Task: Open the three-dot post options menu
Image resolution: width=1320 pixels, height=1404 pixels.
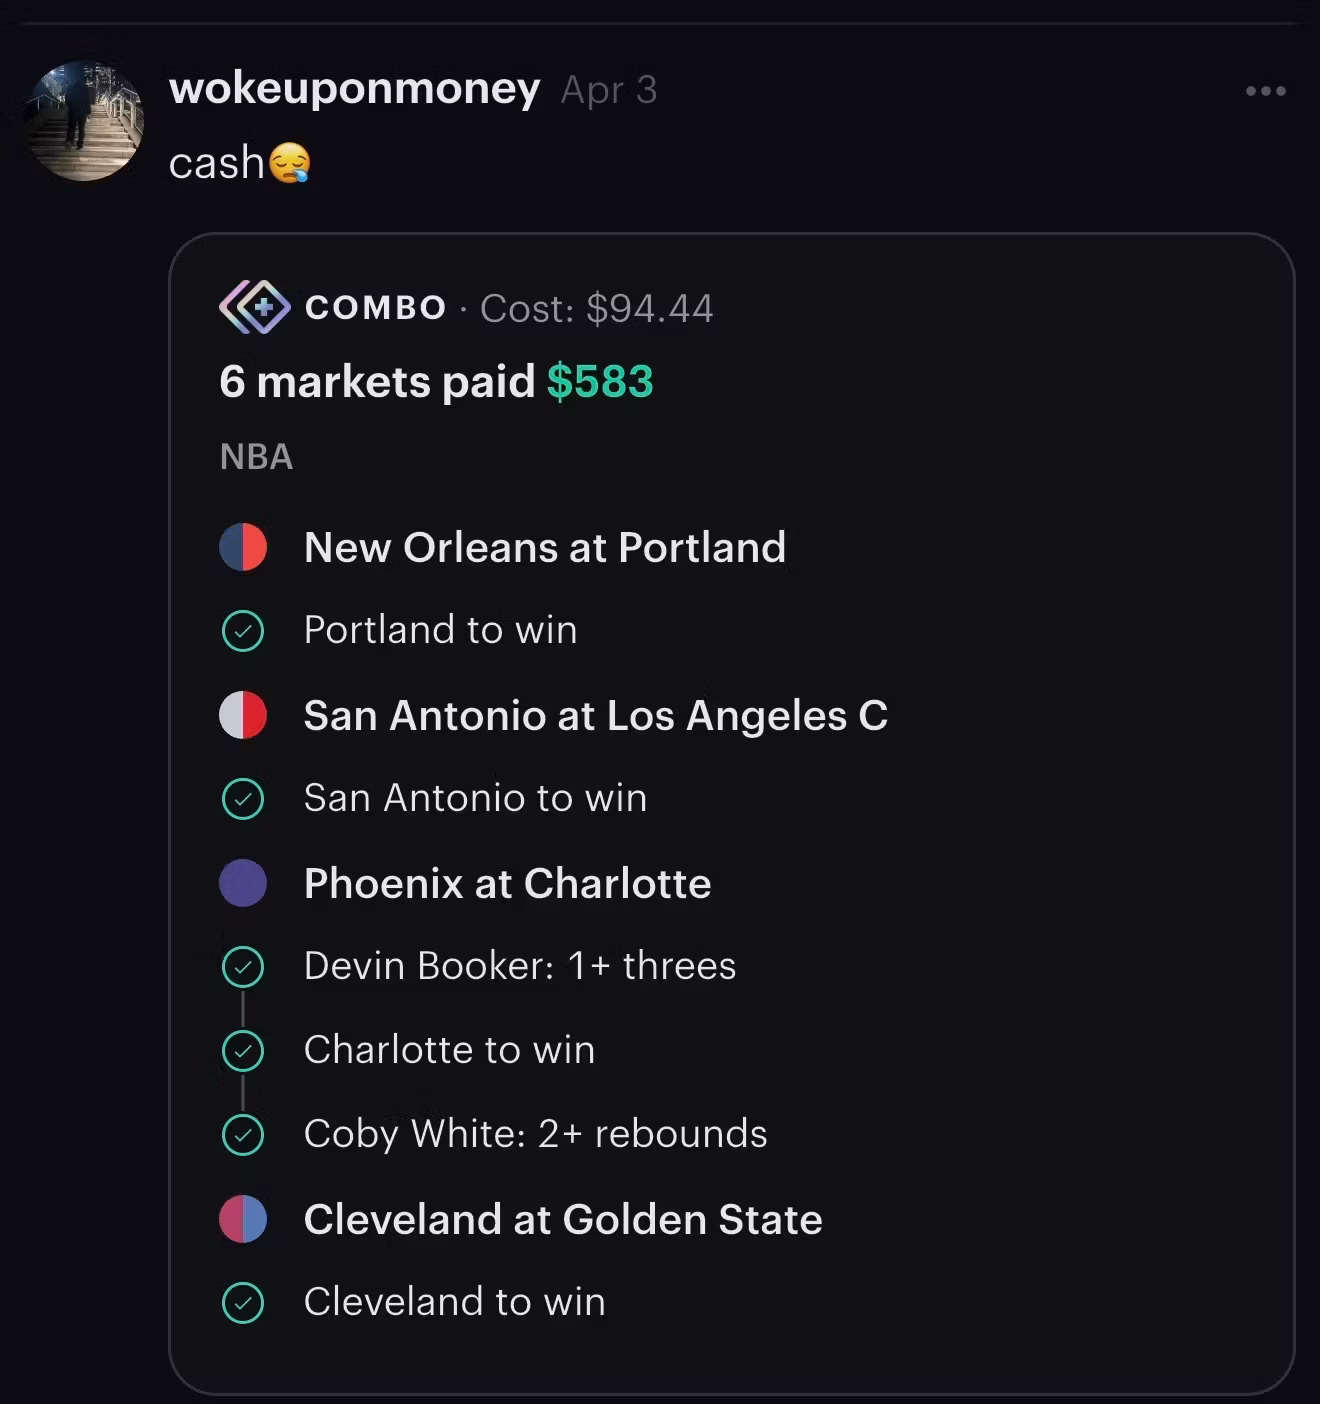Action: click(x=1265, y=91)
